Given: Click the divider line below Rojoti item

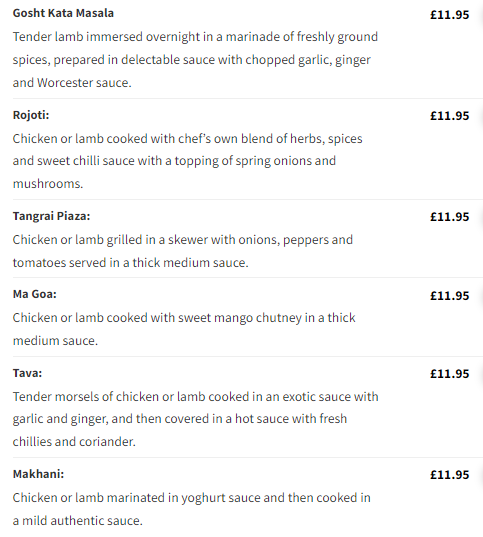Looking at the screenshot, I should pos(248,199).
